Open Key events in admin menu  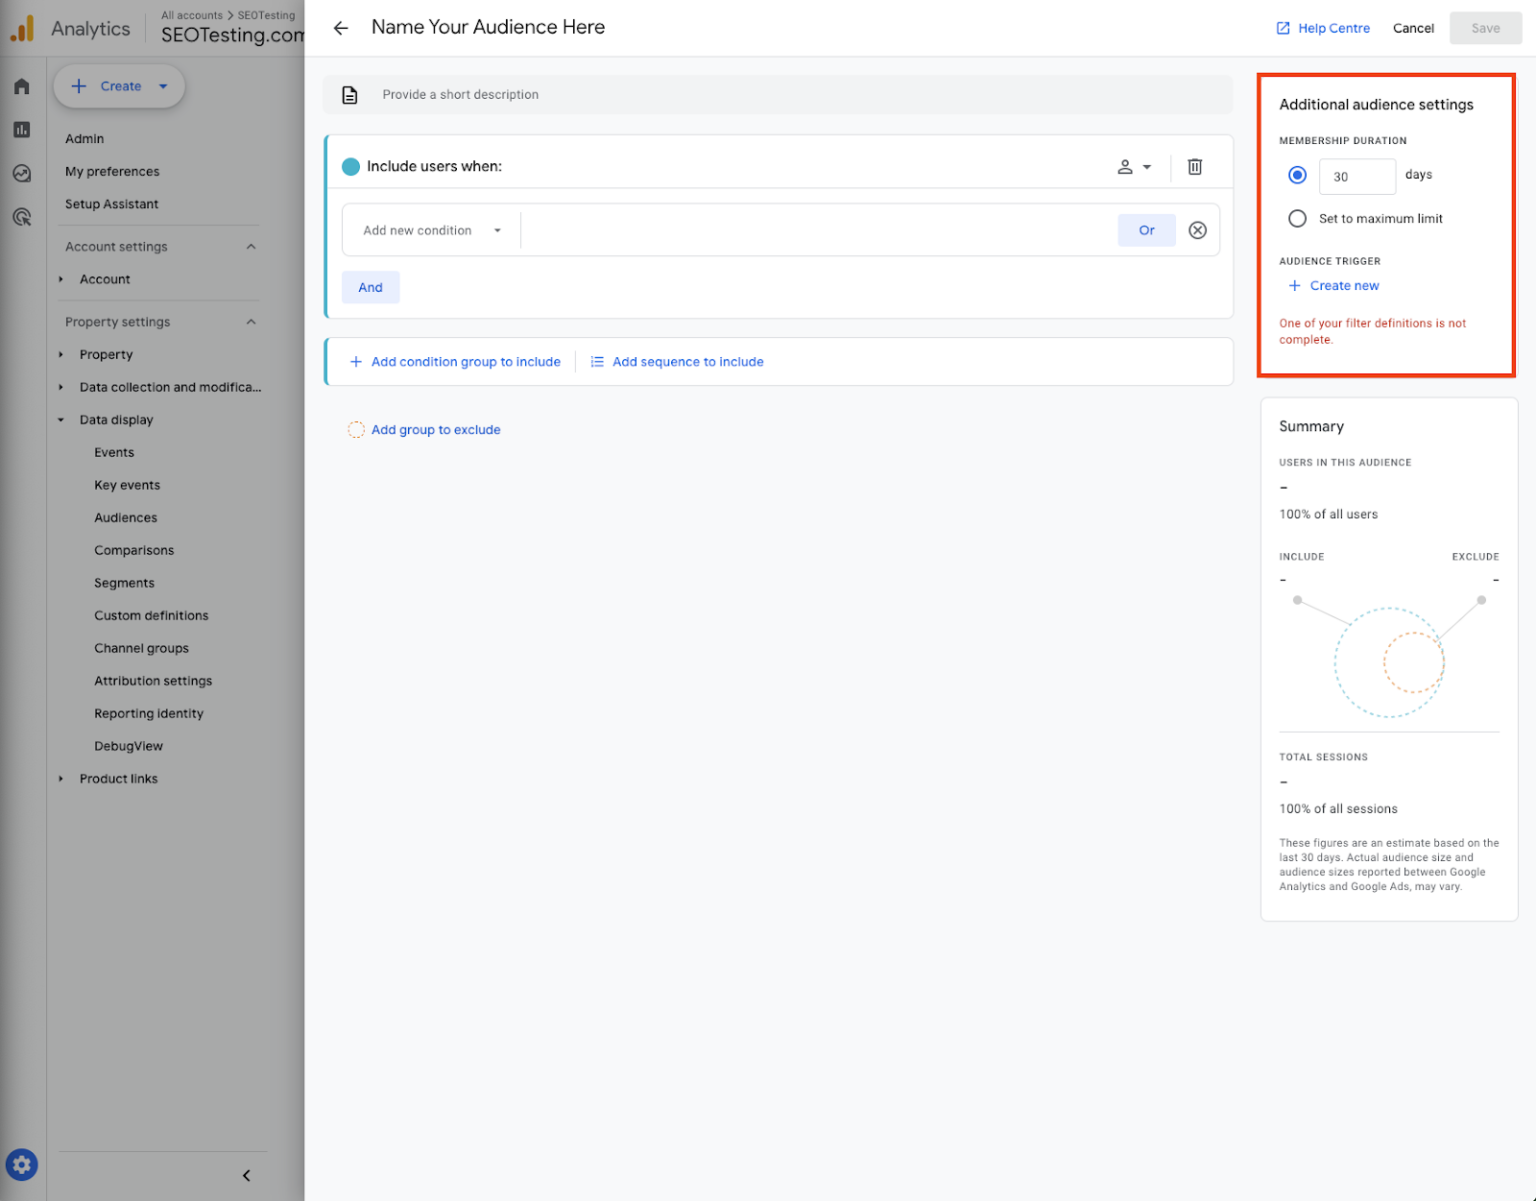[127, 485]
